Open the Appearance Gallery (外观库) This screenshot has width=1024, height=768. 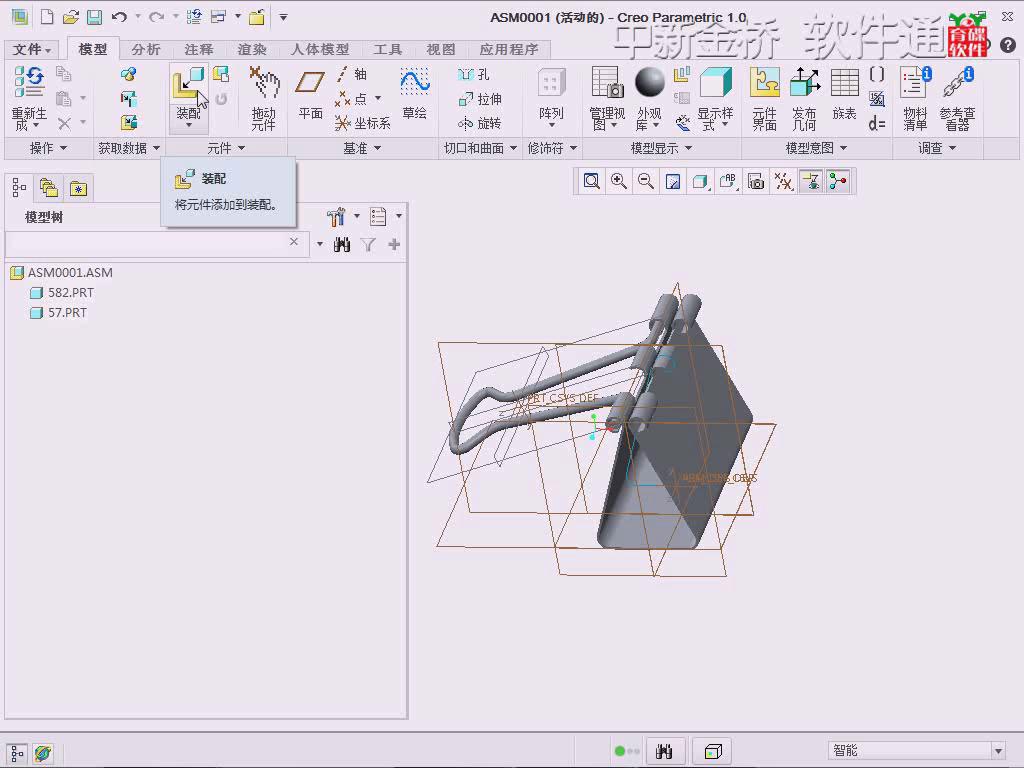click(x=649, y=99)
